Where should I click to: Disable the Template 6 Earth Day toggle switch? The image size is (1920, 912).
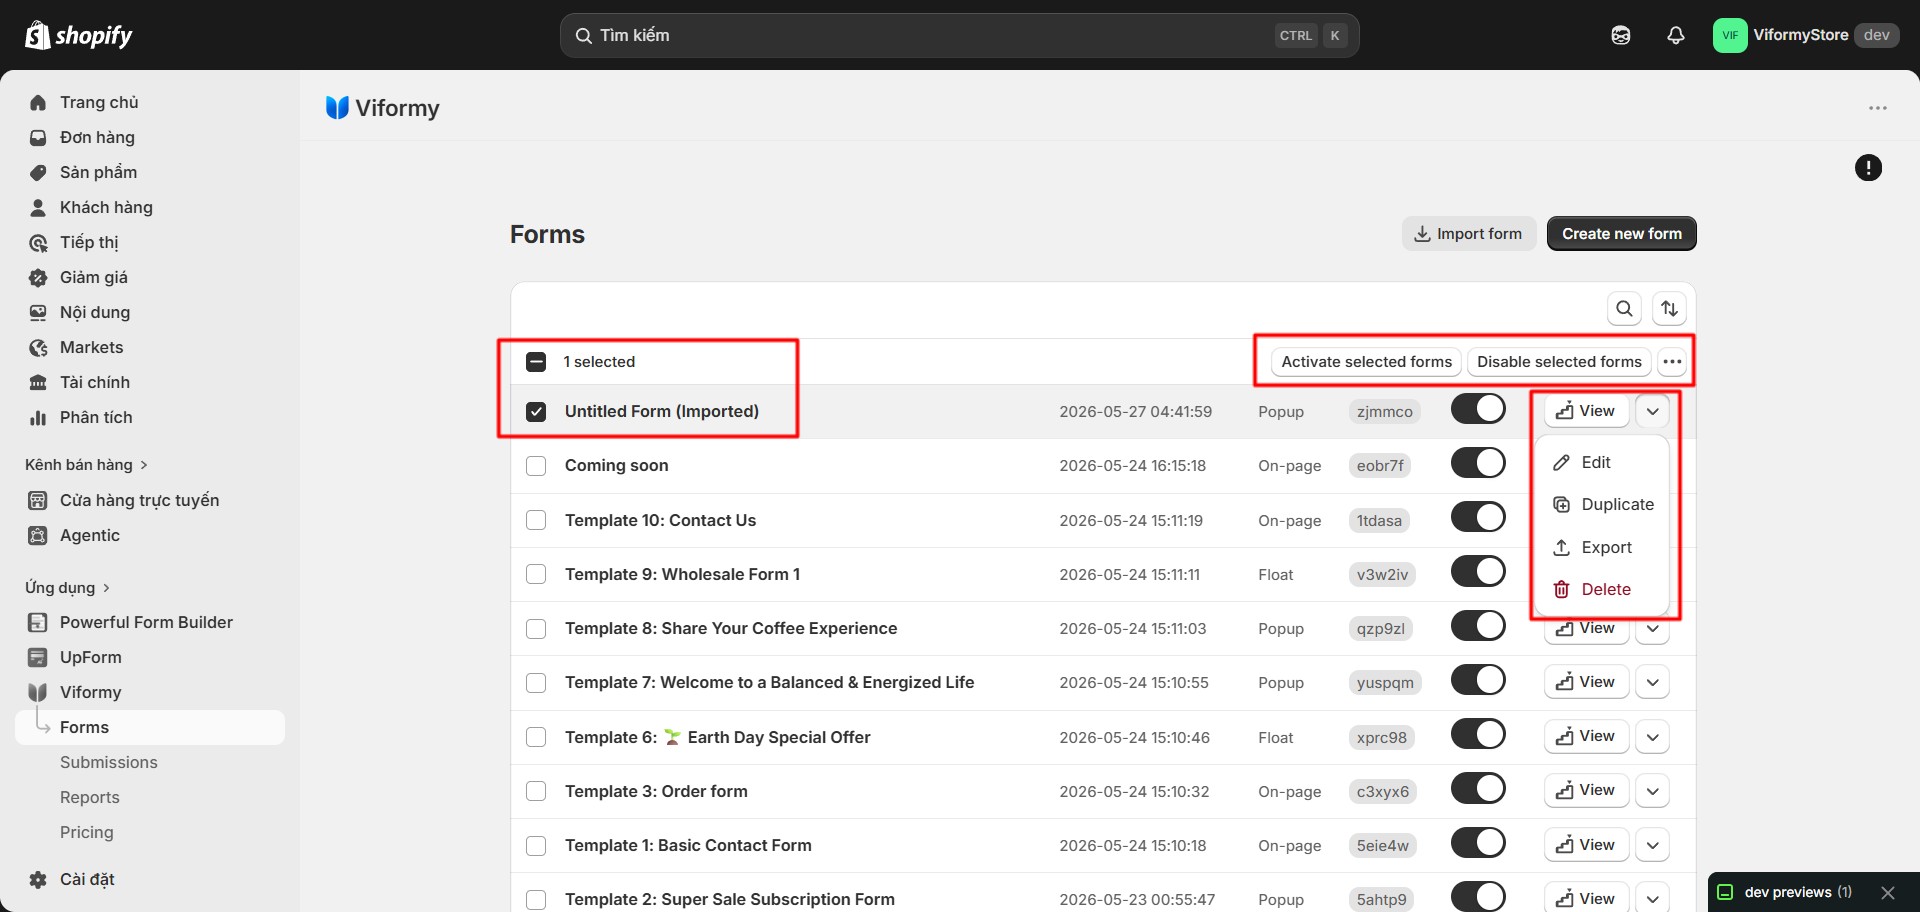point(1478,734)
